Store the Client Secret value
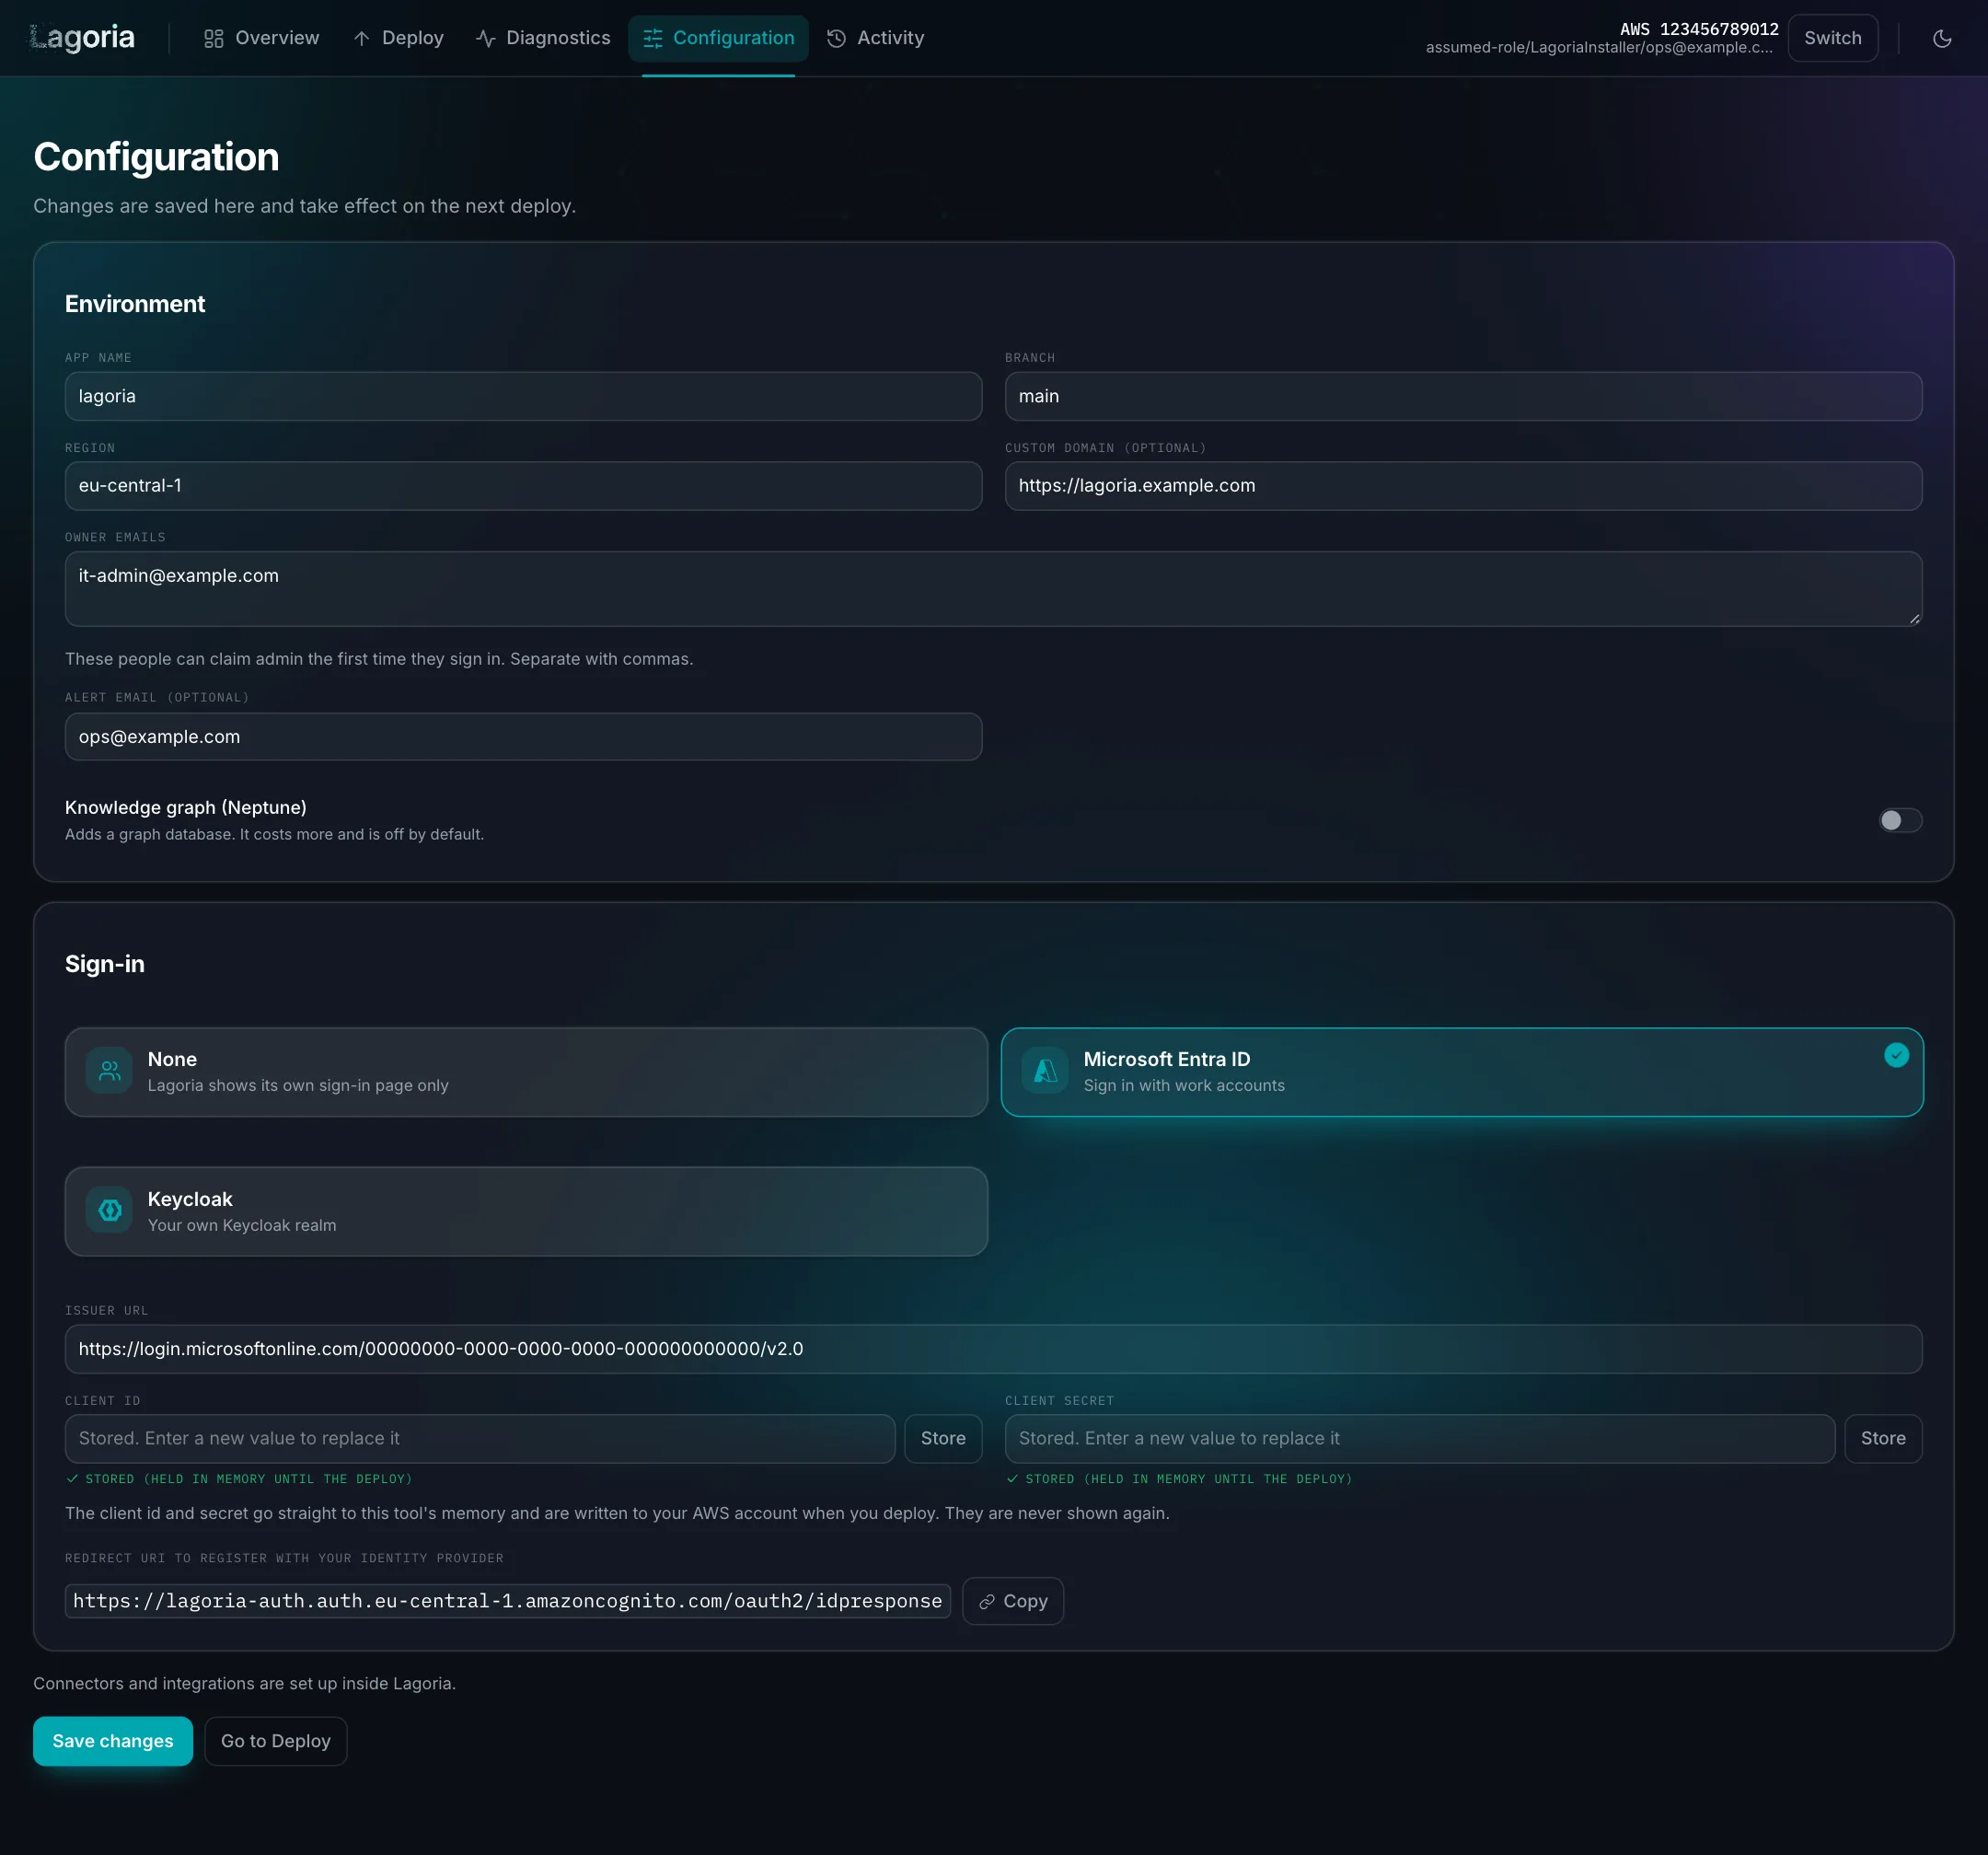The height and width of the screenshot is (1855, 1988). tap(1882, 1438)
